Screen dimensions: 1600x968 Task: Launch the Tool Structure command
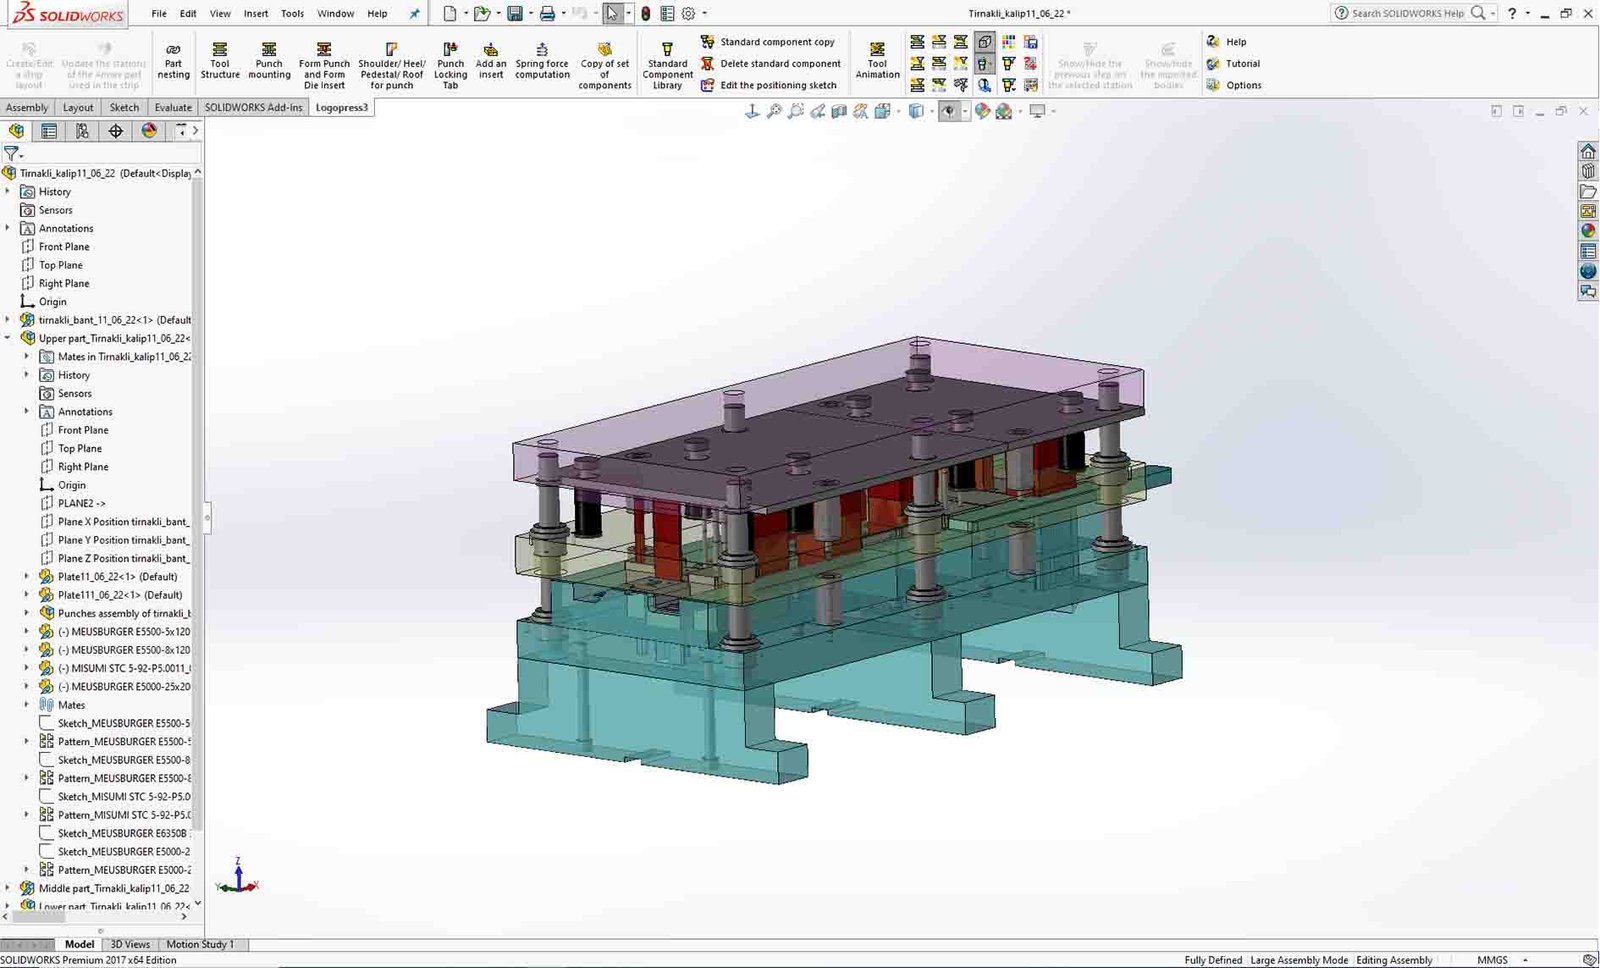[220, 61]
